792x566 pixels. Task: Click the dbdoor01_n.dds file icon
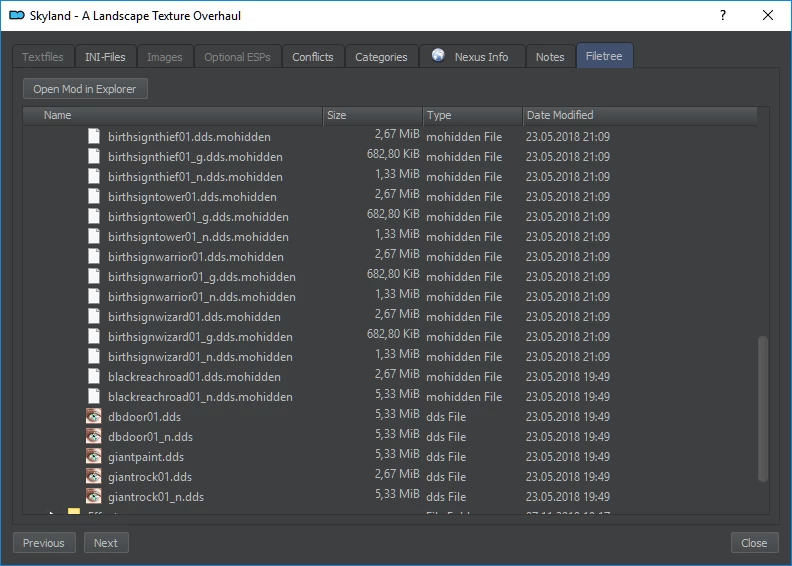93,437
